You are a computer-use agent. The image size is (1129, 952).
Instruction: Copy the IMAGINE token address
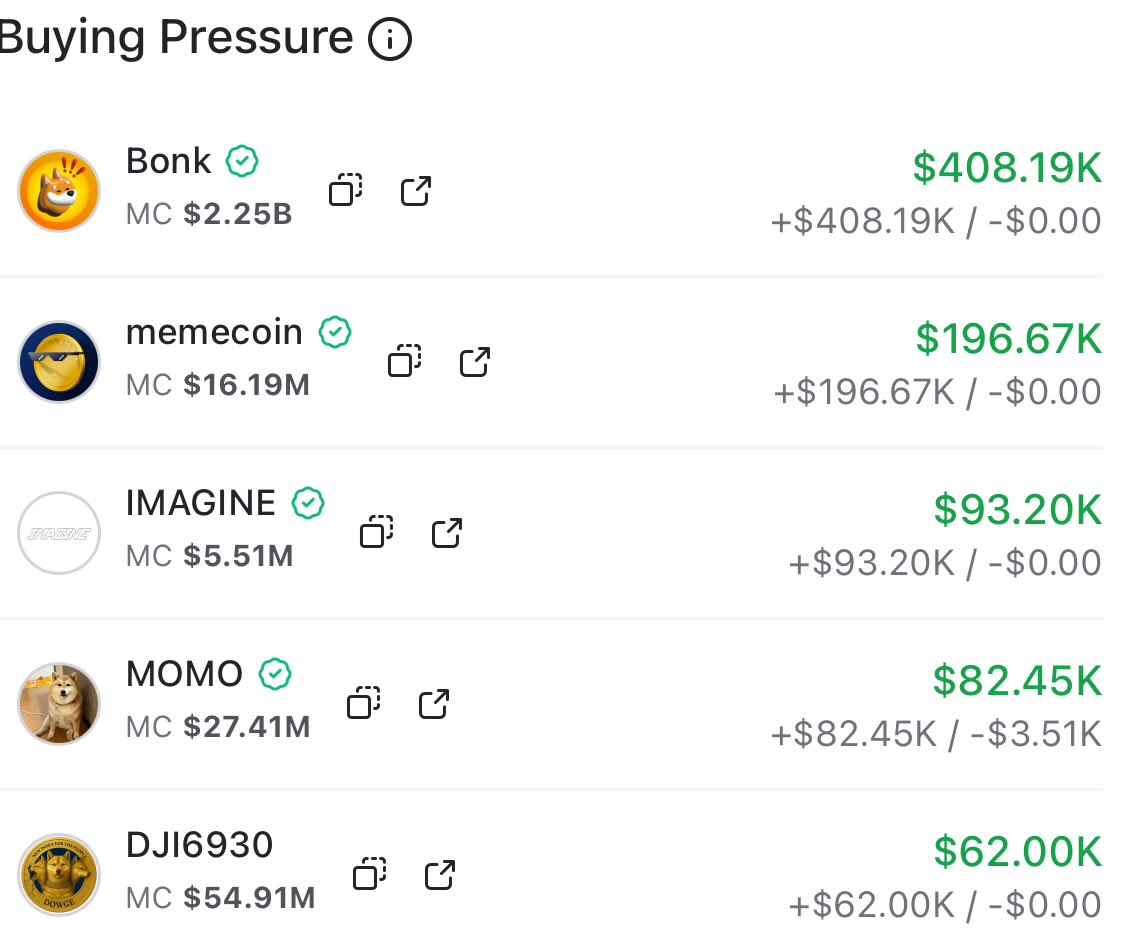377,532
